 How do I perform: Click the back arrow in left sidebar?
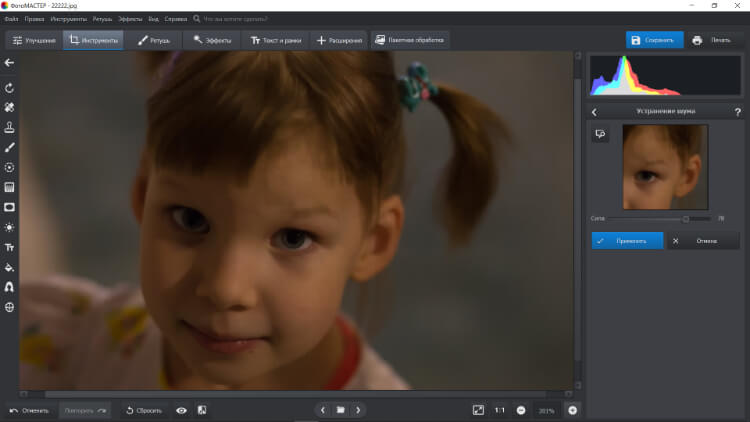(x=9, y=63)
